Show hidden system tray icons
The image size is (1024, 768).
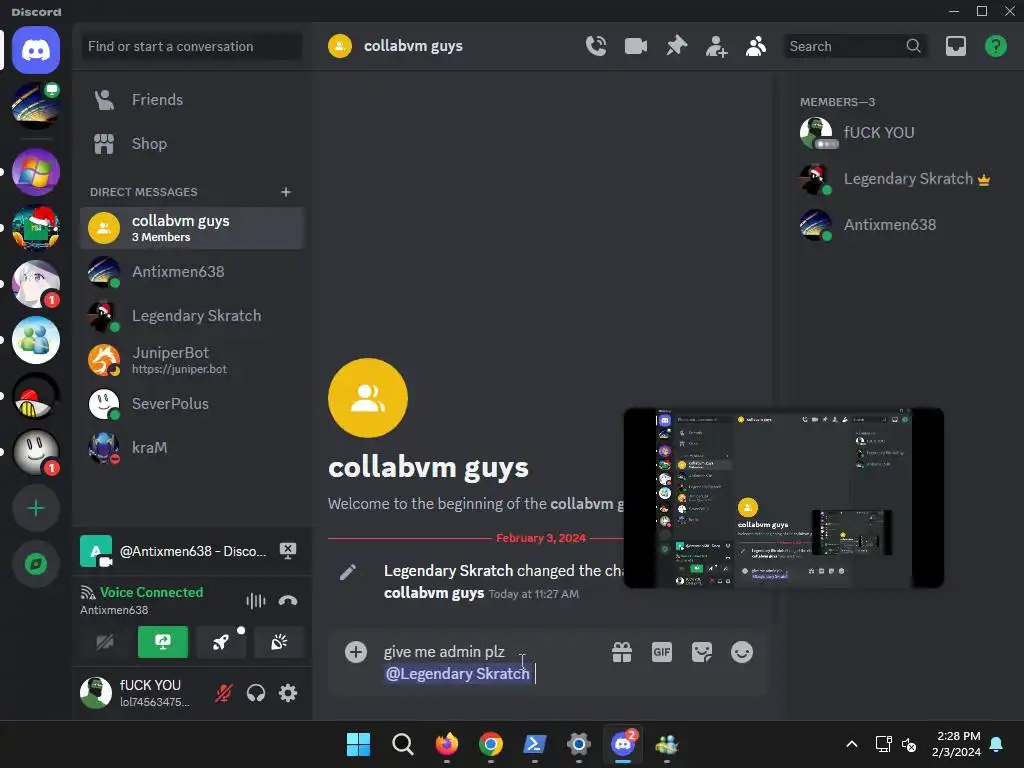coord(852,744)
